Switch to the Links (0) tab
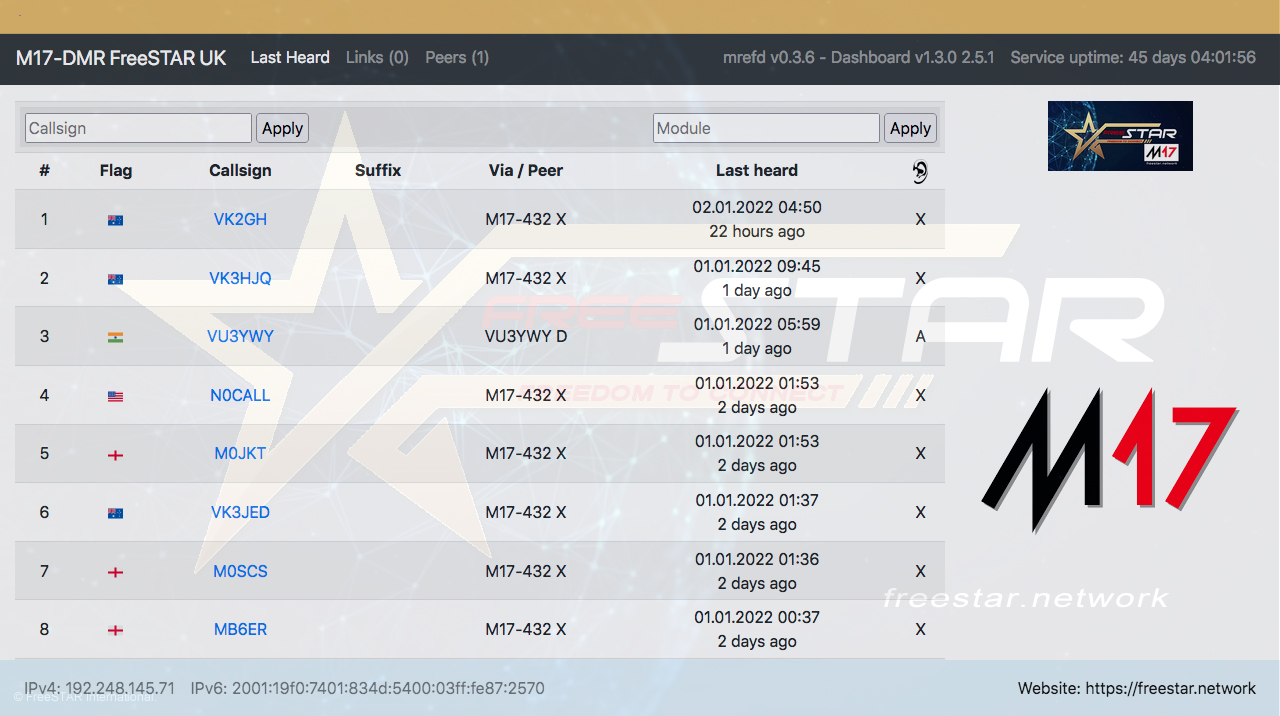1280x716 pixels. click(377, 58)
